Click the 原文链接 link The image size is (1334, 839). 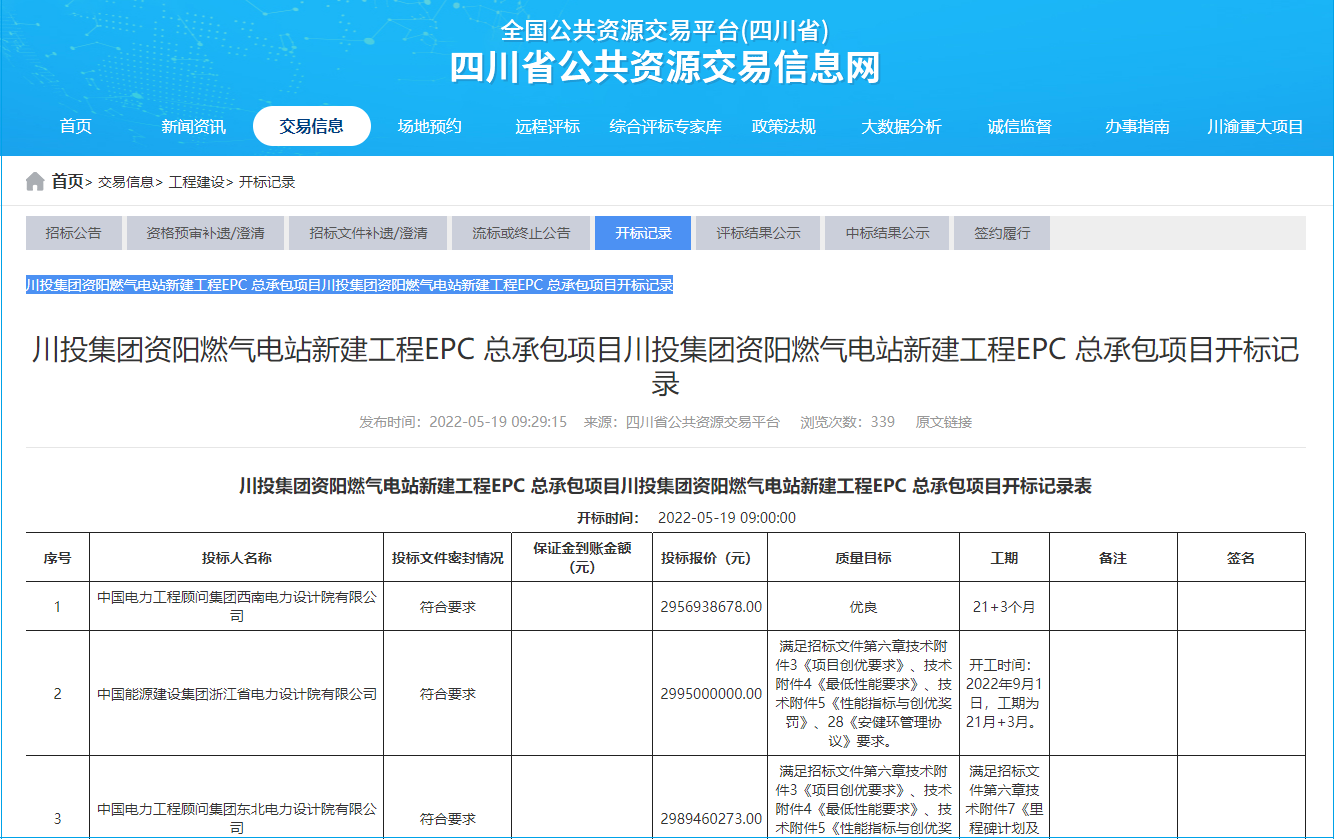943,422
